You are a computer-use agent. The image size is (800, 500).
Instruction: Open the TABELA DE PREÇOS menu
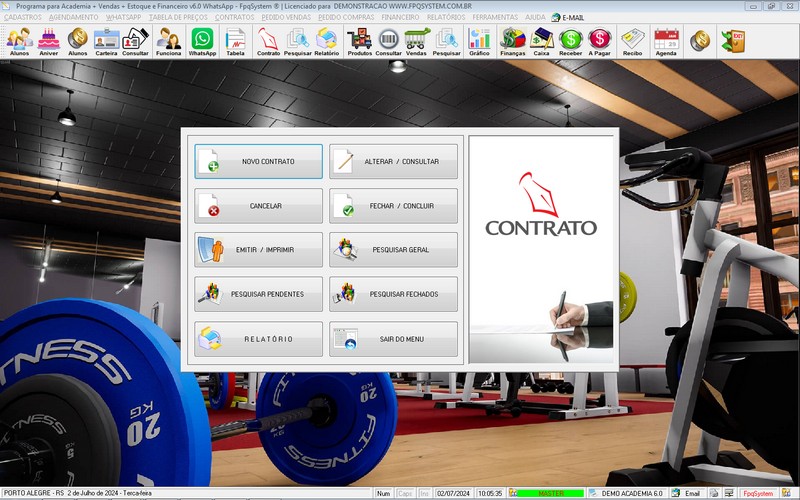178,17
